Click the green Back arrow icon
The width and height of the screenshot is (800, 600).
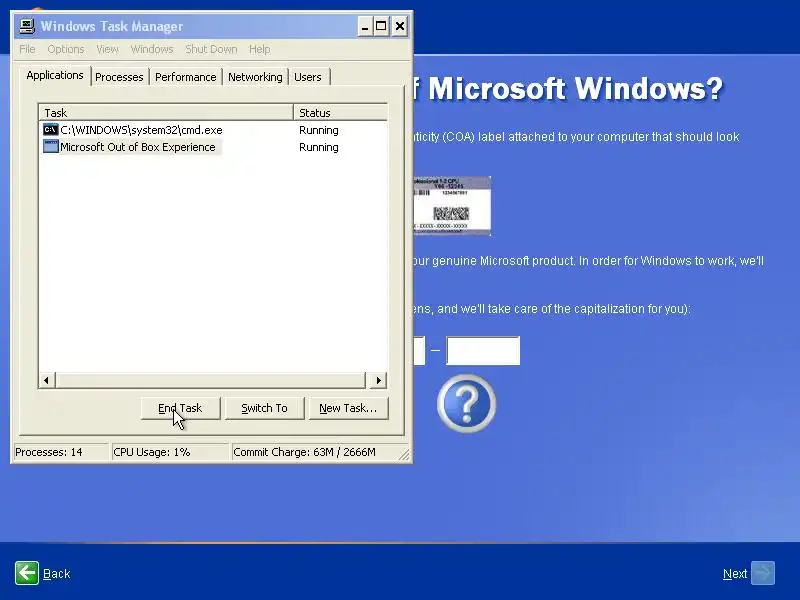(x=27, y=572)
